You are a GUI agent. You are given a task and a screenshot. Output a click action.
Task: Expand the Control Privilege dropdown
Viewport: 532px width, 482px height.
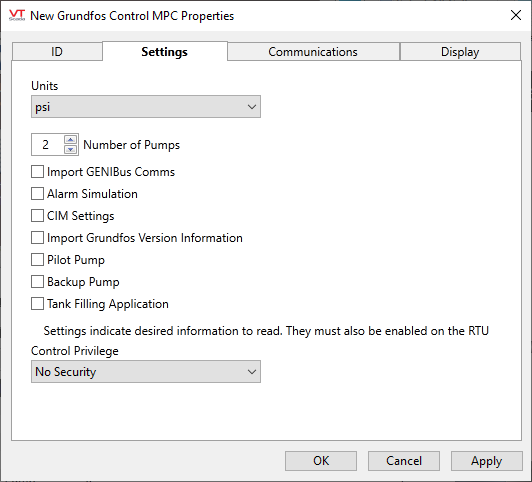[146, 372]
